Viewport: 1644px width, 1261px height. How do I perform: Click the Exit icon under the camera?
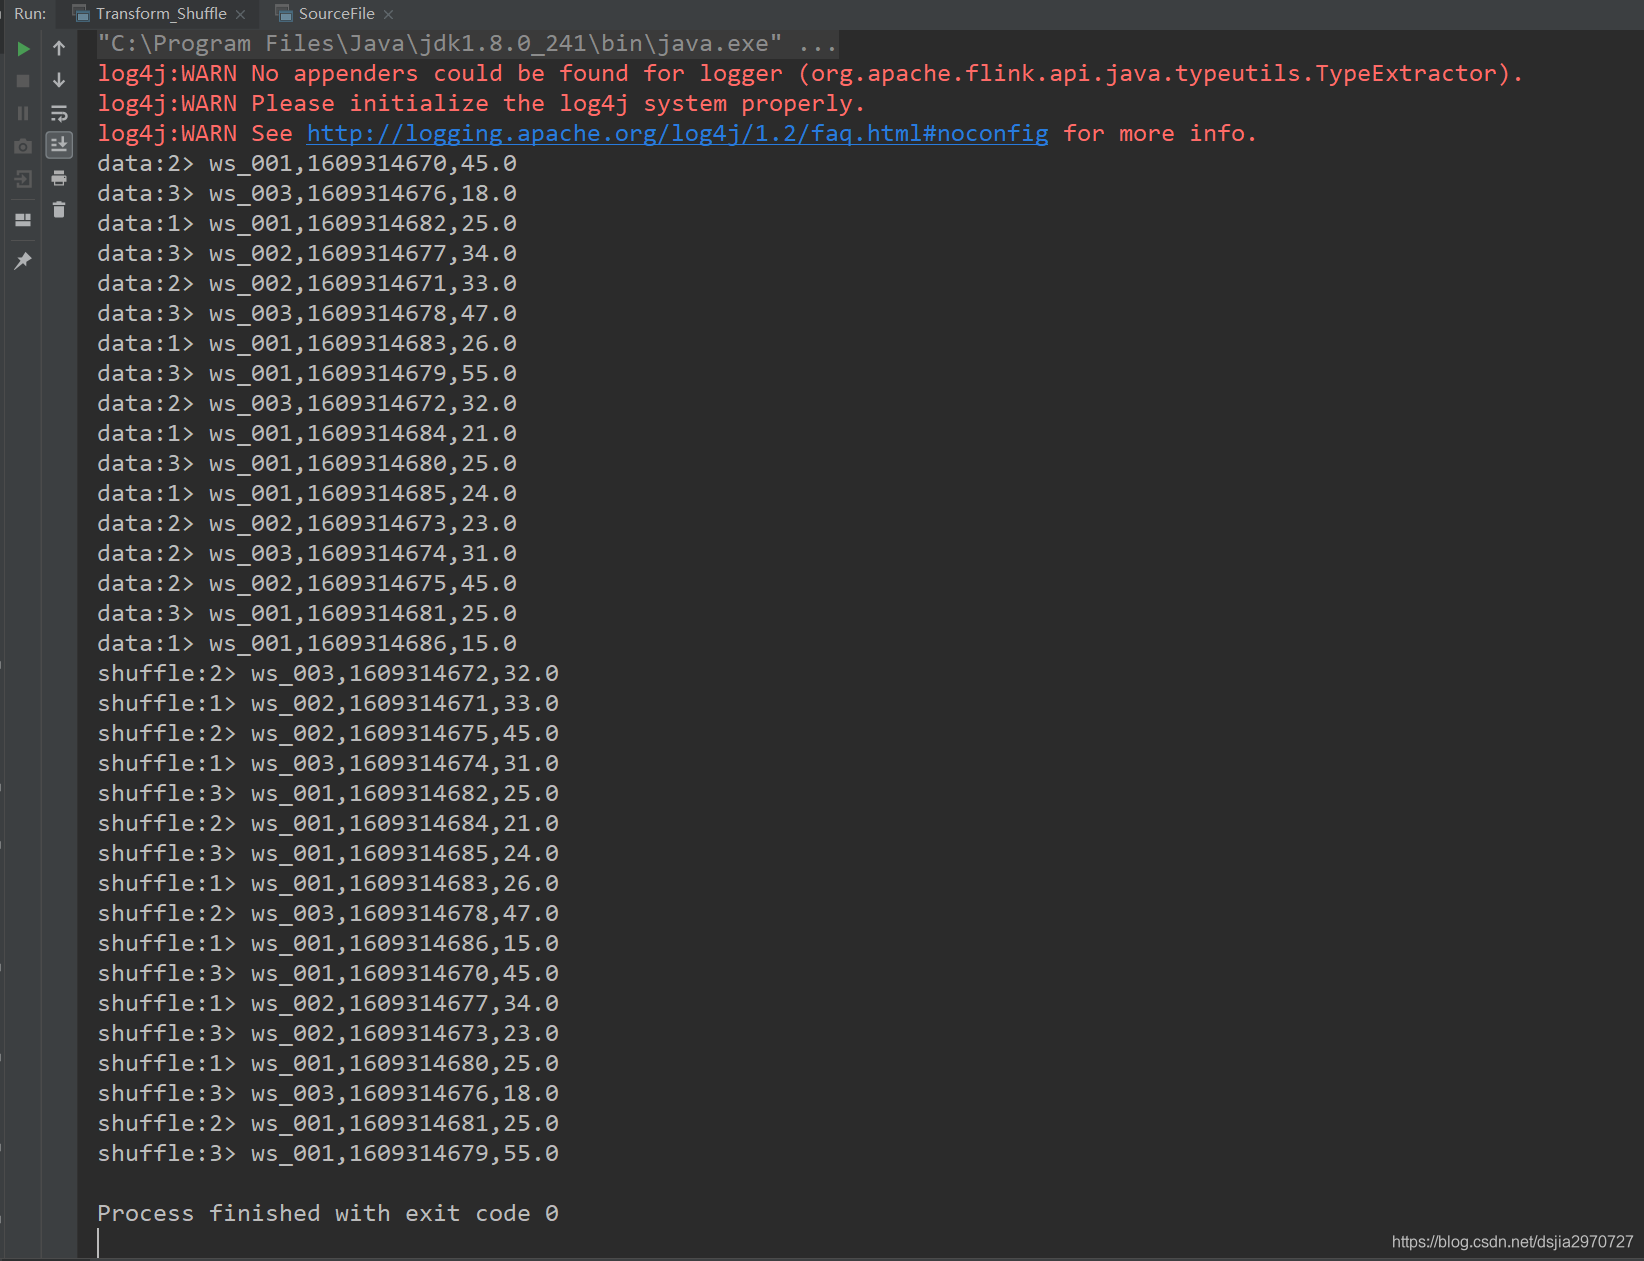pyautogui.click(x=23, y=179)
